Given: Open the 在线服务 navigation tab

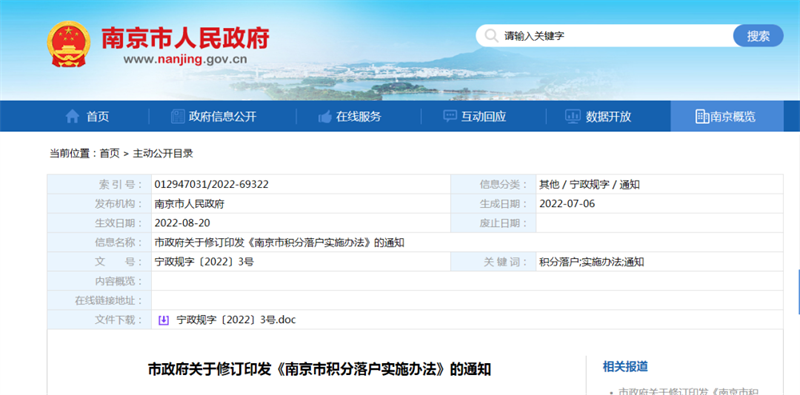Looking at the screenshot, I should (358, 116).
